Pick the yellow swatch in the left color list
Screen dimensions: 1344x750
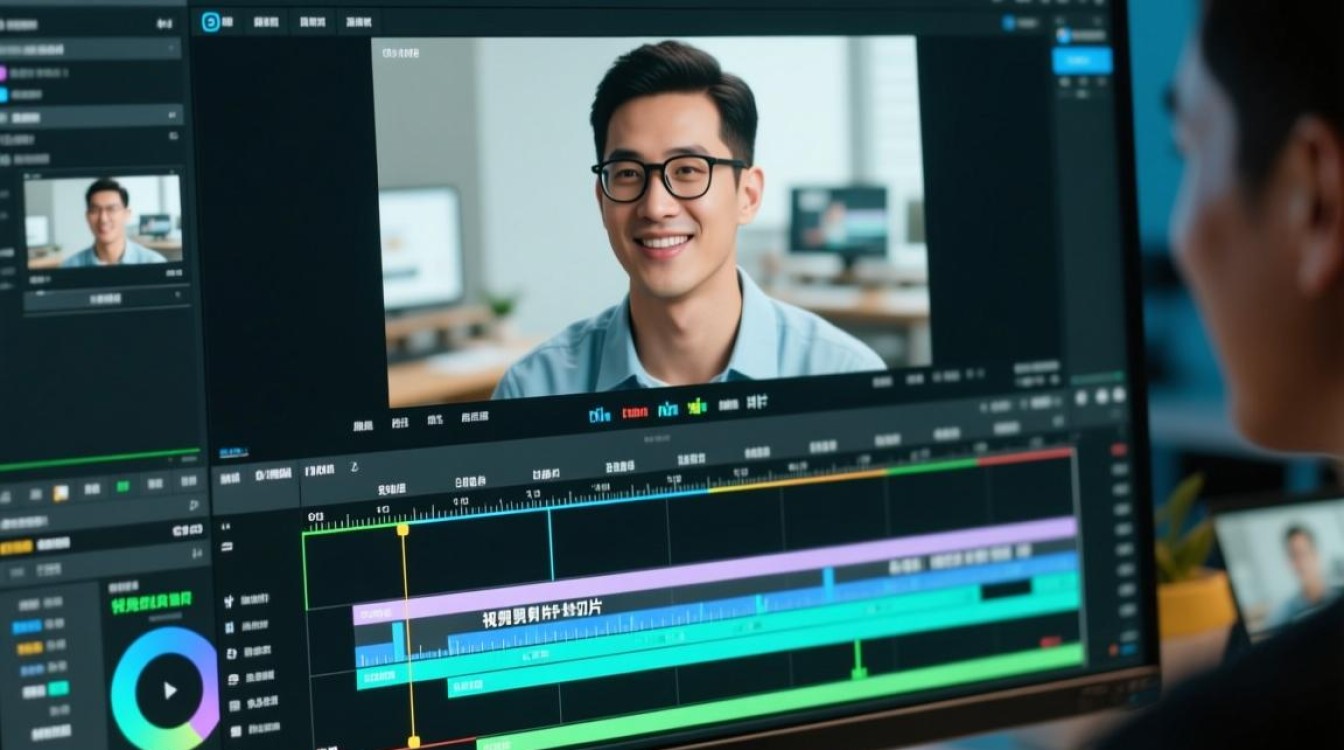pos(30,648)
